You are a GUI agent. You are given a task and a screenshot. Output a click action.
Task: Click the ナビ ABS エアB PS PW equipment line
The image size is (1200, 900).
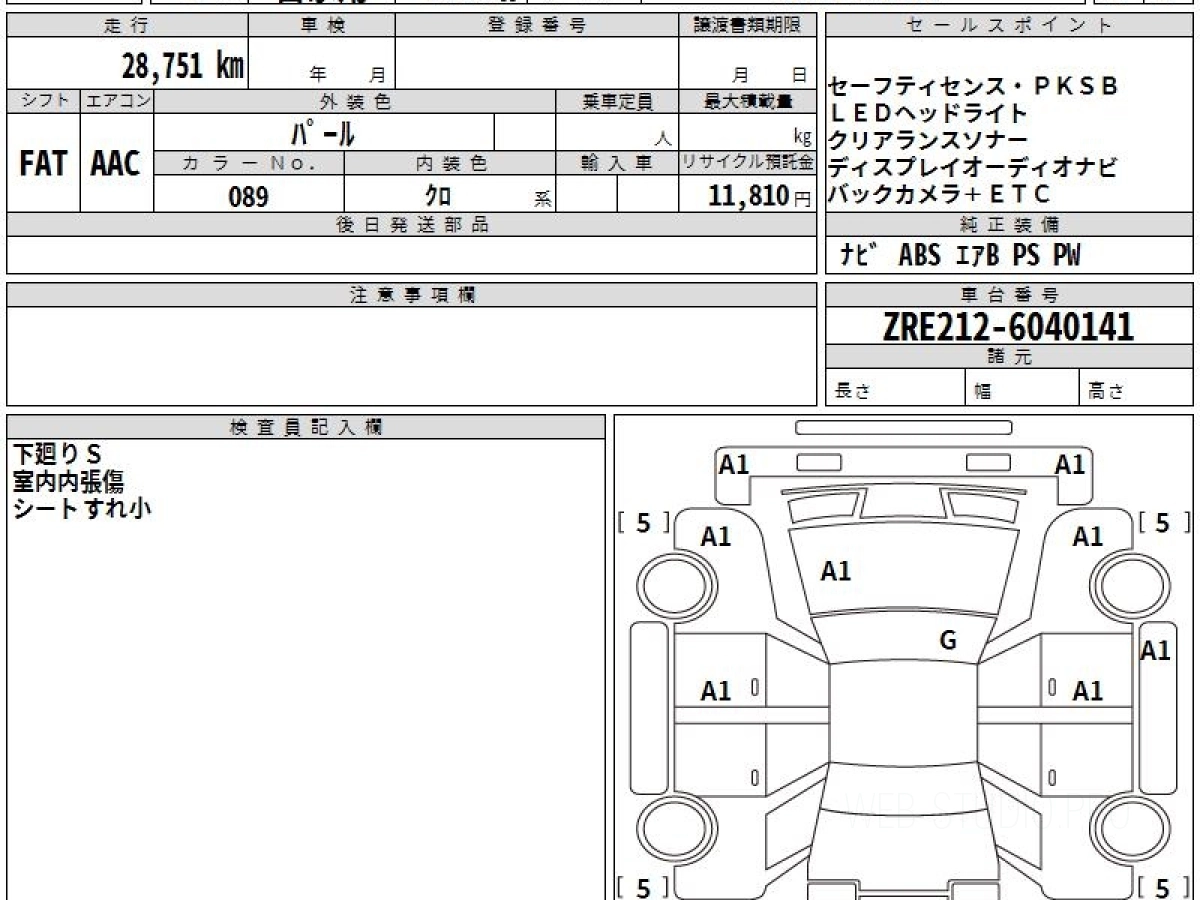pos(960,256)
